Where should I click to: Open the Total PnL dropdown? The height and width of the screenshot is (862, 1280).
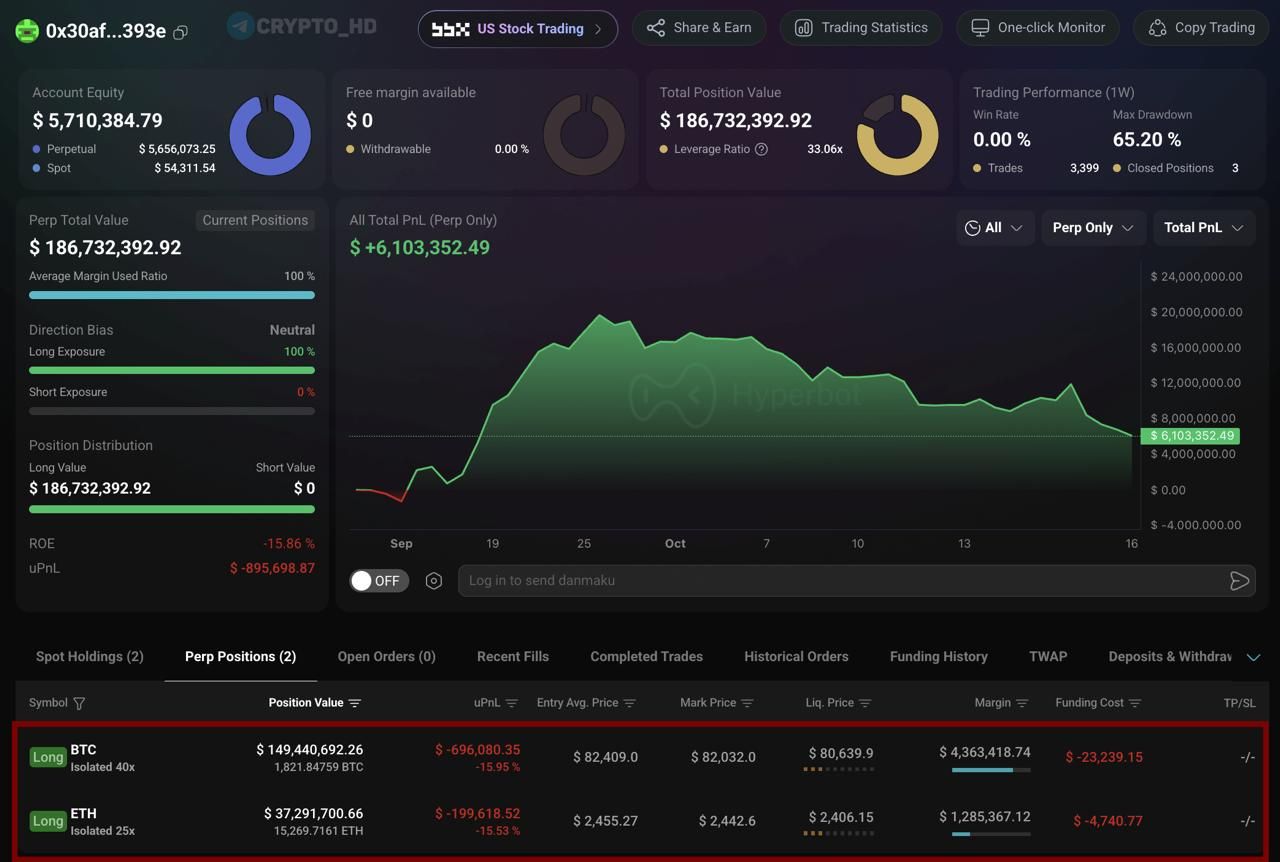tap(1204, 228)
